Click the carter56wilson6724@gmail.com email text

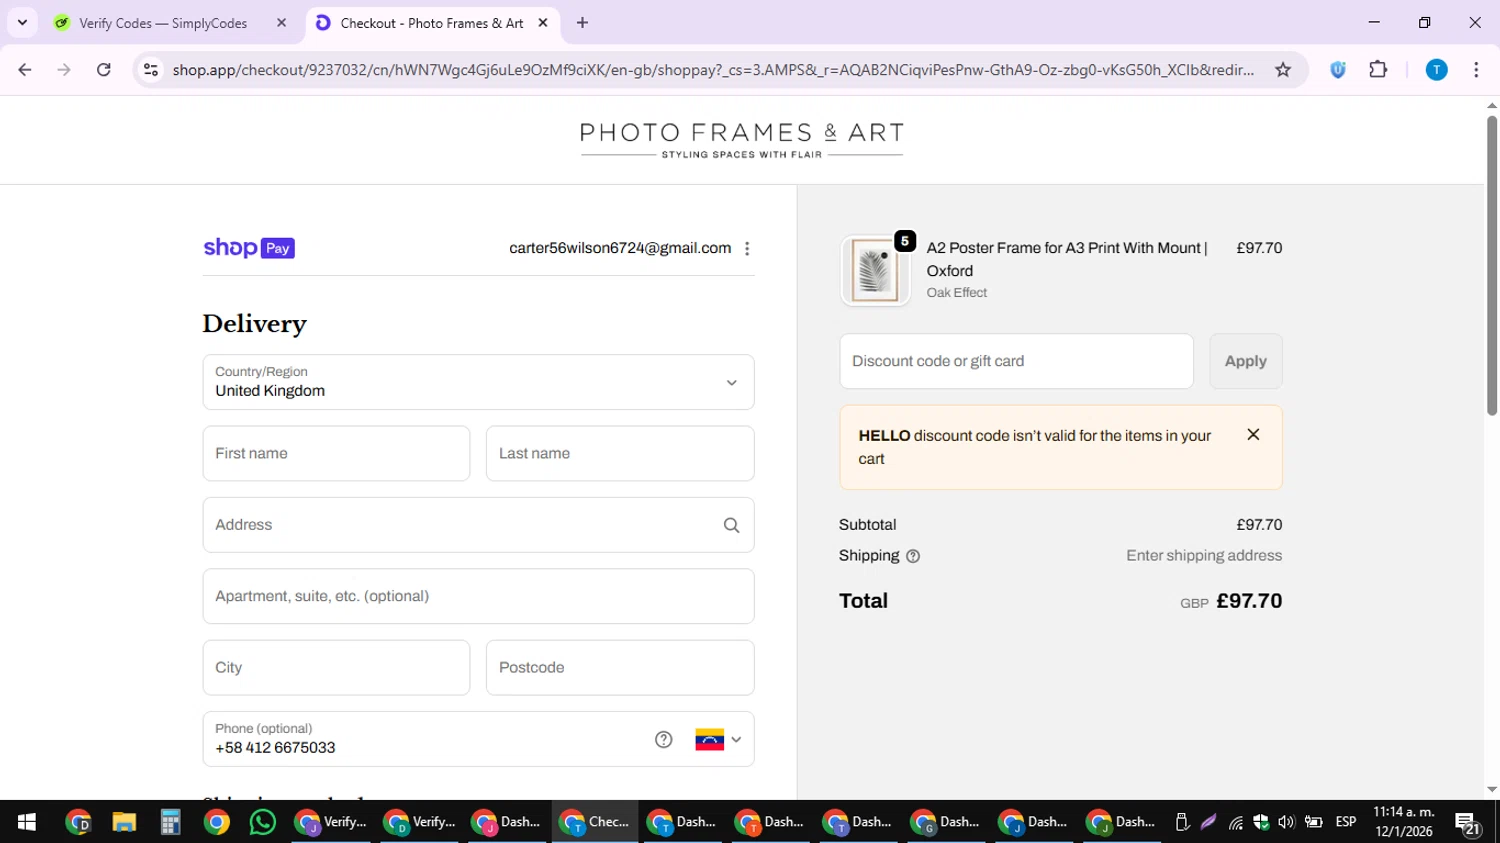[620, 248]
